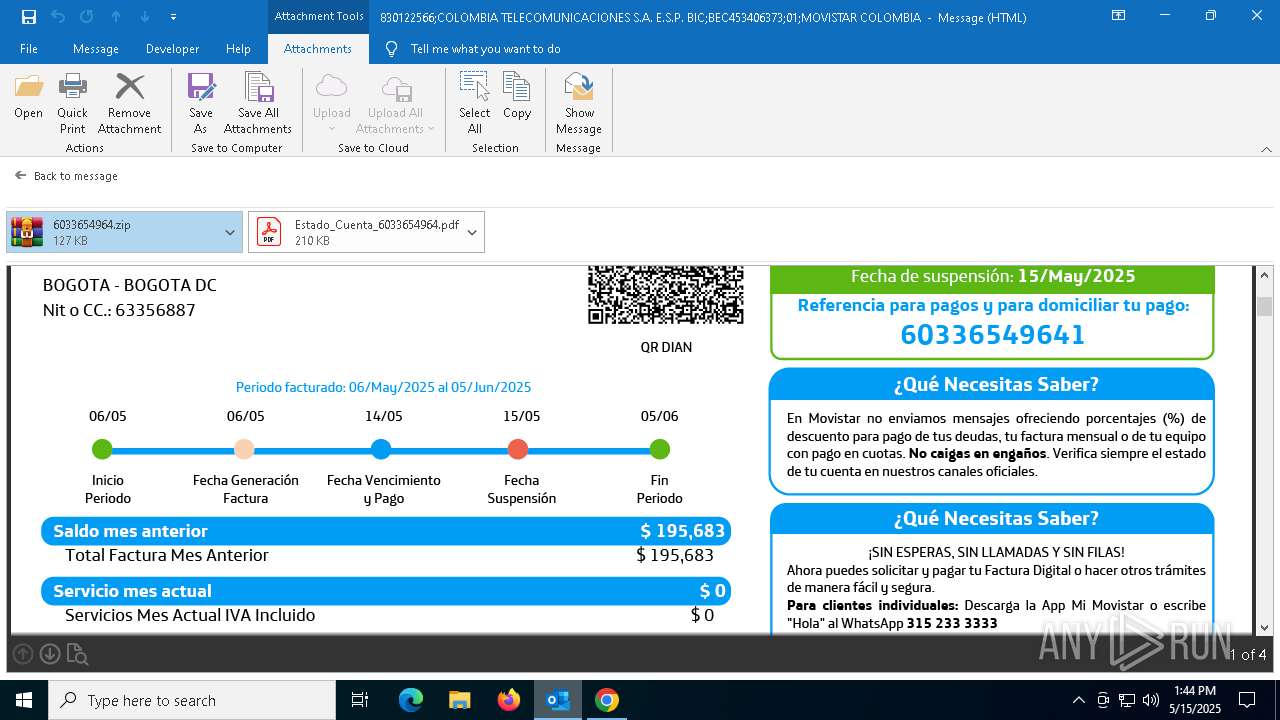Switch to the Developer tab

point(172,48)
